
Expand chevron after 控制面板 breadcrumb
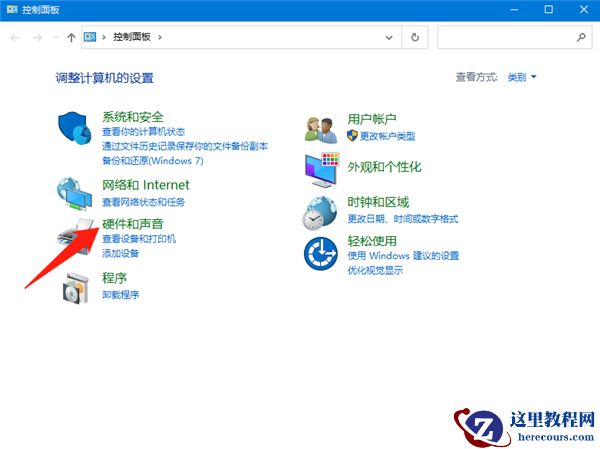click(x=160, y=37)
